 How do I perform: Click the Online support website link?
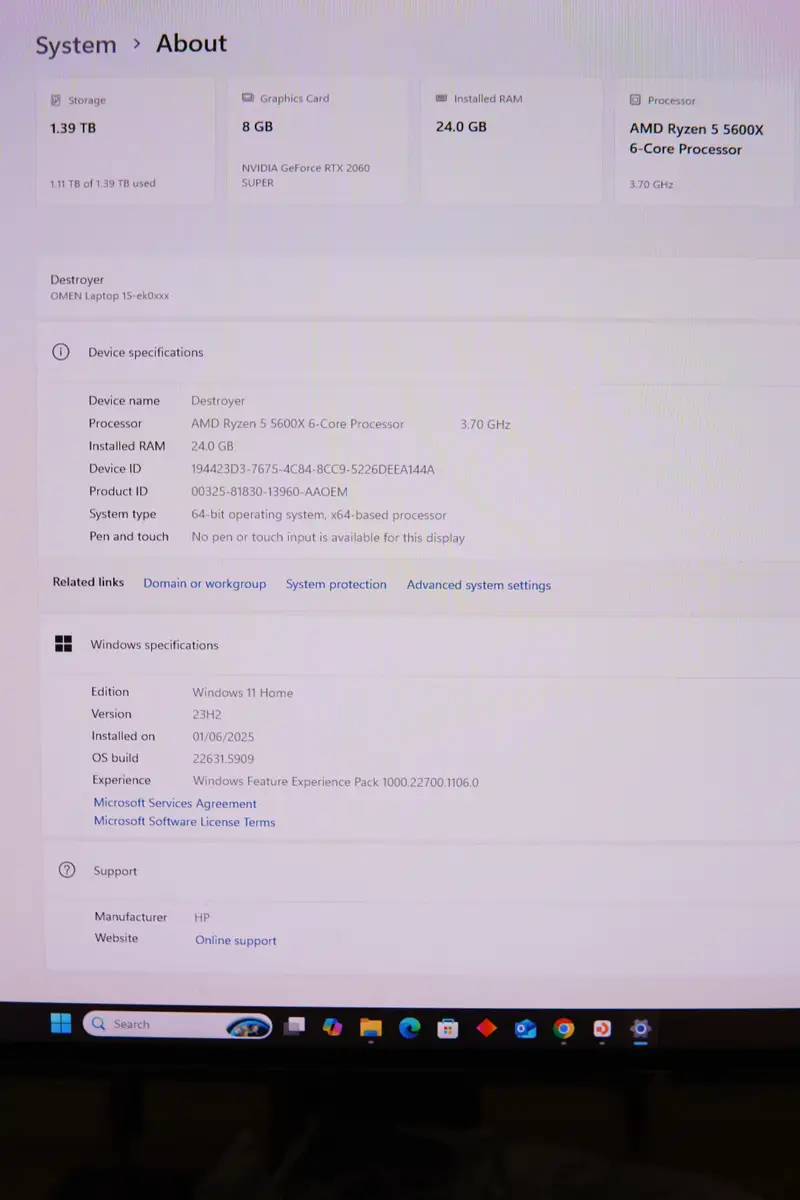[x=236, y=940]
